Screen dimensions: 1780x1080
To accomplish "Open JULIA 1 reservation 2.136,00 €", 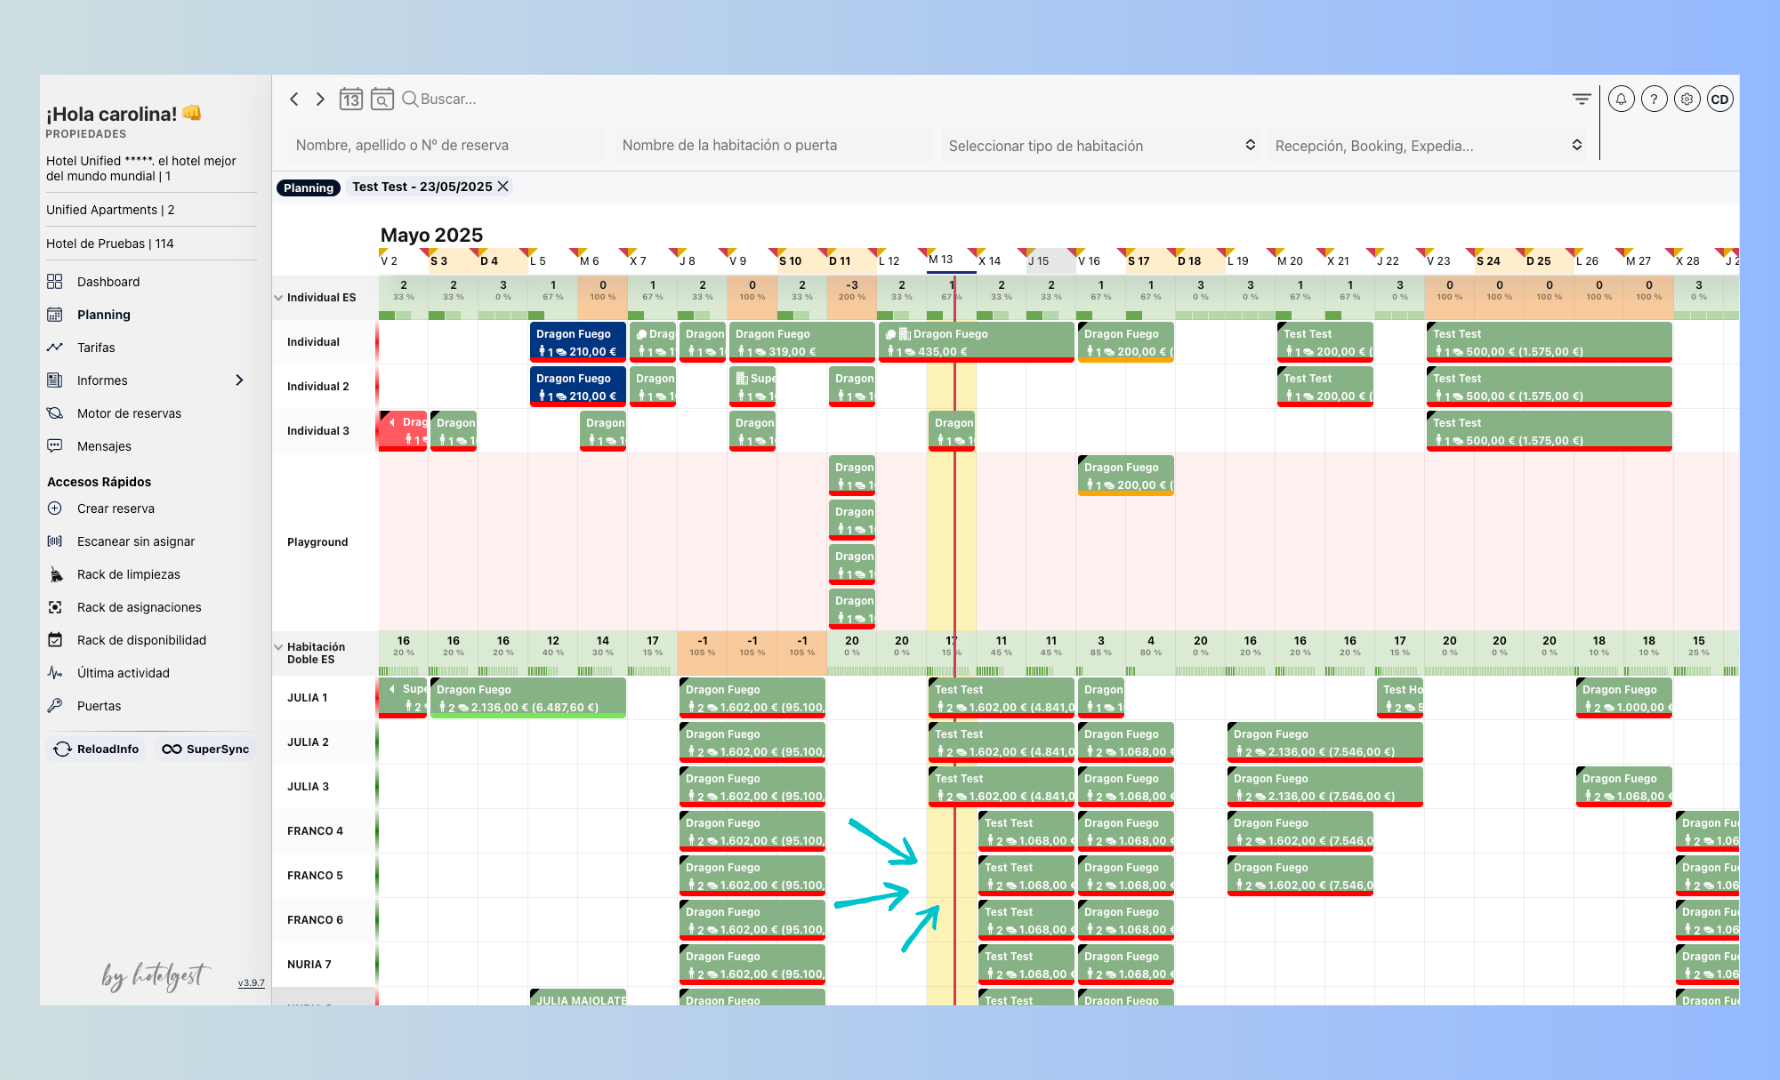I will pos(528,698).
